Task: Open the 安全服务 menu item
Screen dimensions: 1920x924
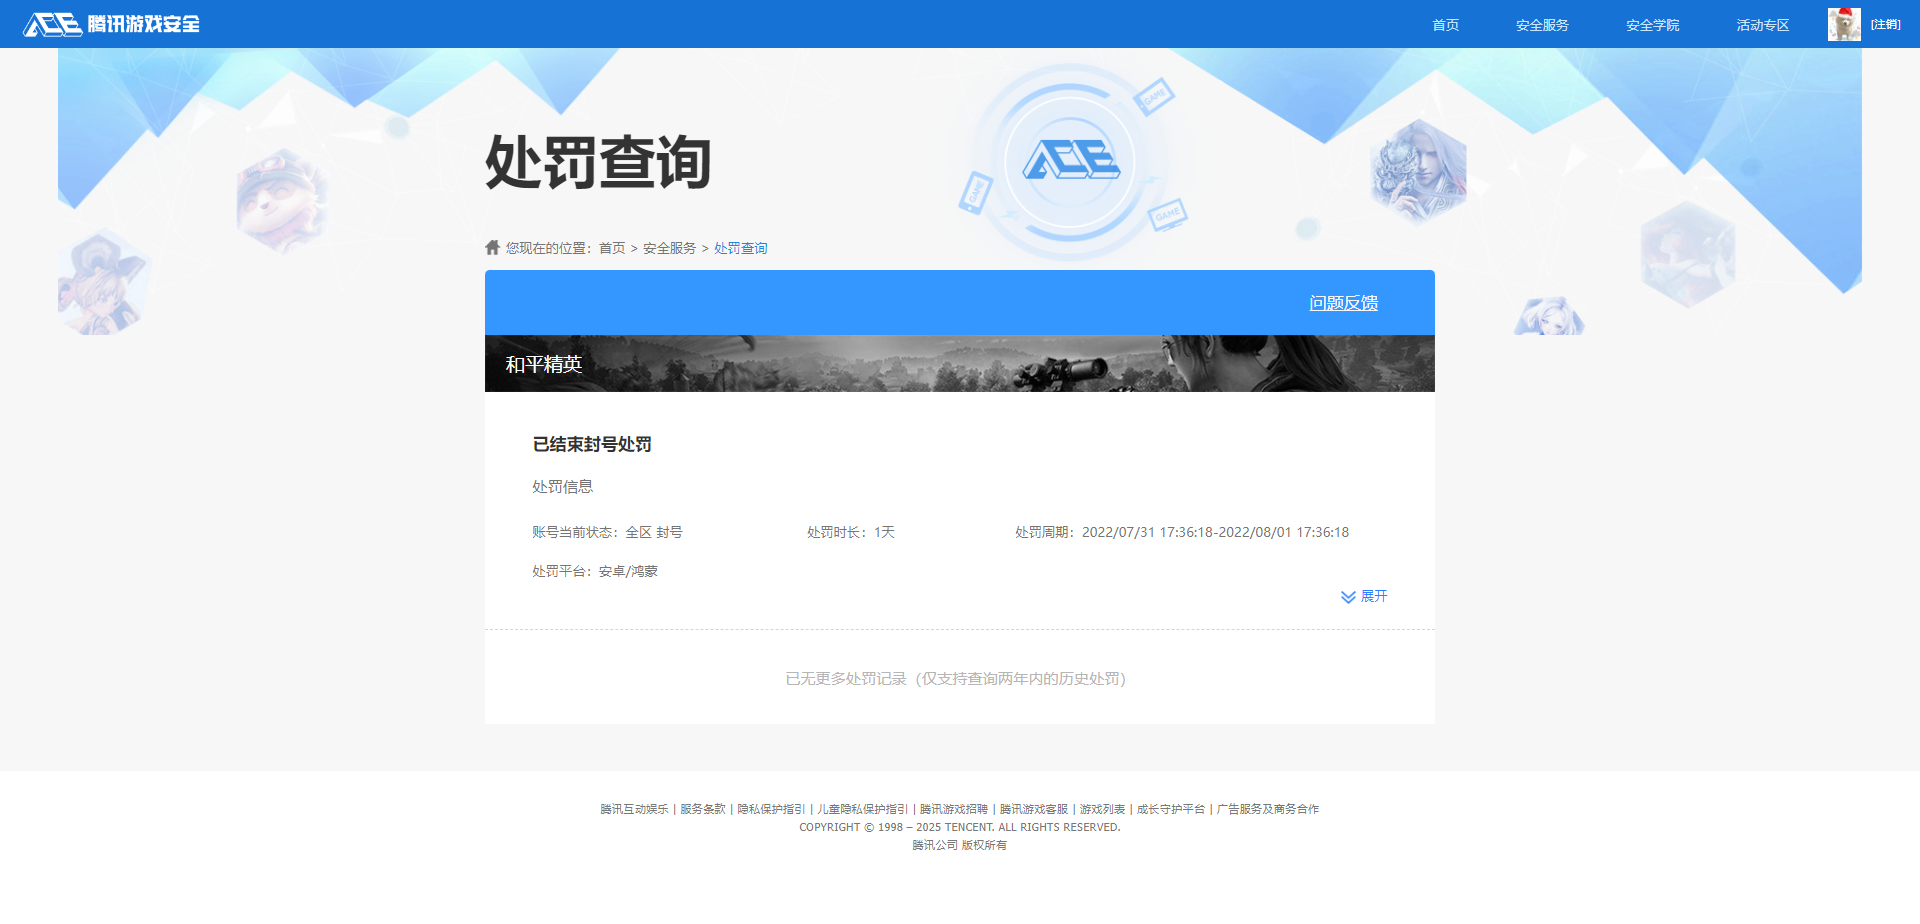Action: (x=1541, y=24)
